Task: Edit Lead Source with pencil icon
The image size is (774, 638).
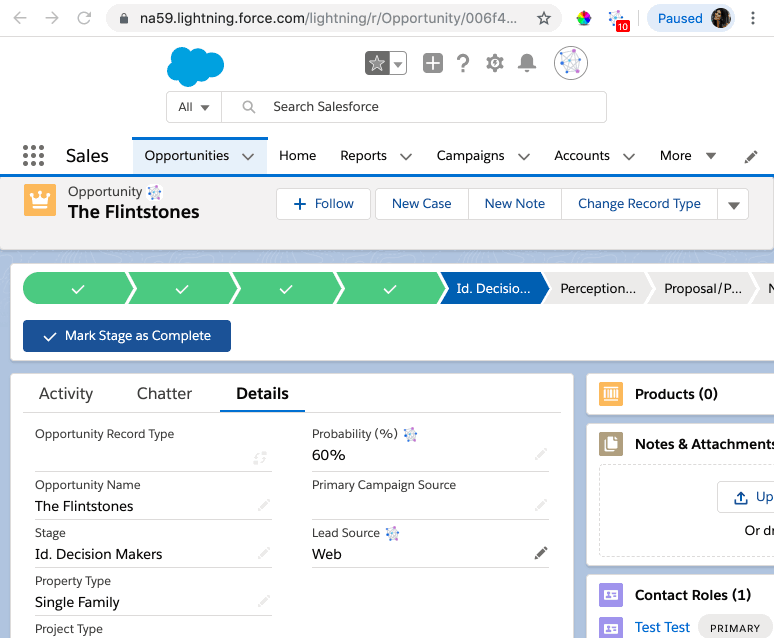Action: tap(541, 553)
